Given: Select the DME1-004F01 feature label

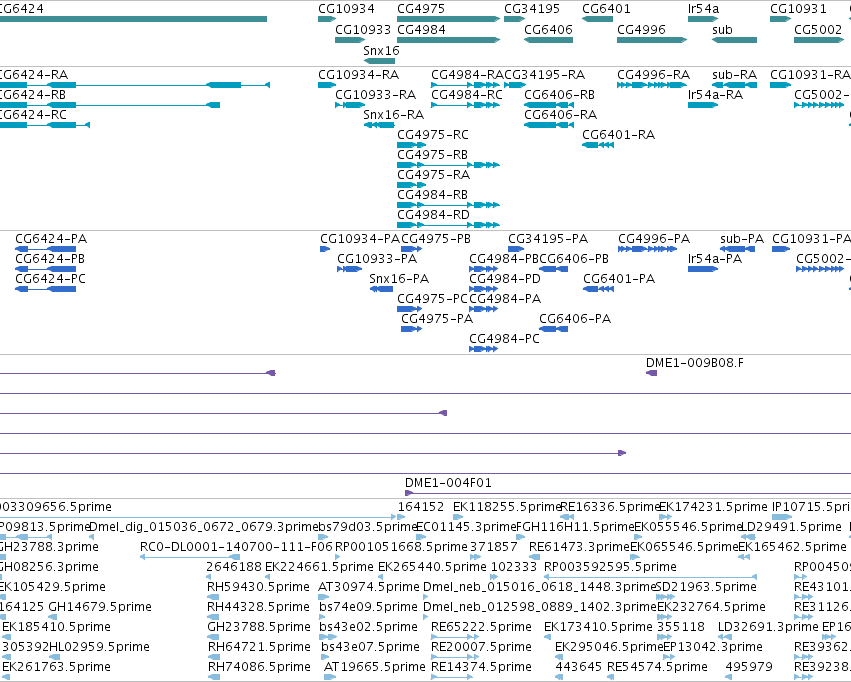Looking at the screenshot, I should click(448, 483).
